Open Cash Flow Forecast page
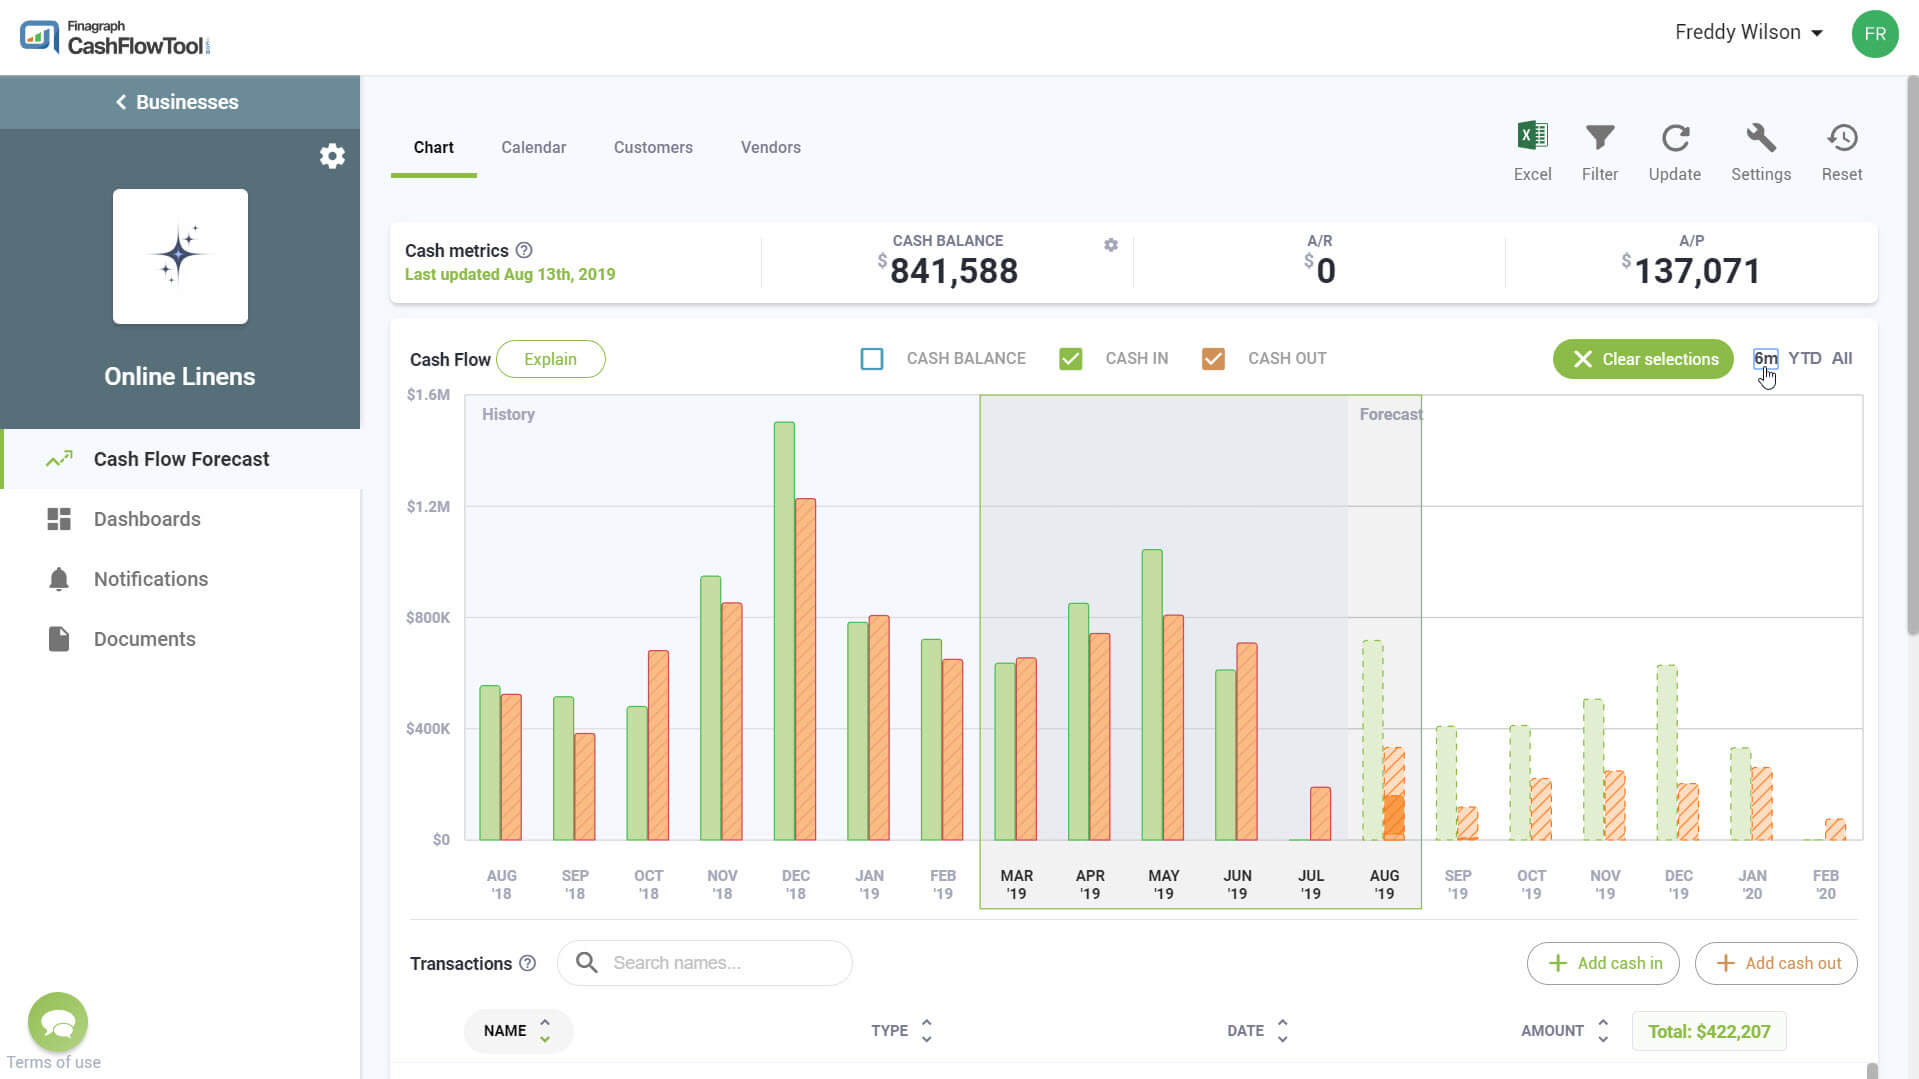This screenshot has width=1919, height=1079. (181, 459)
